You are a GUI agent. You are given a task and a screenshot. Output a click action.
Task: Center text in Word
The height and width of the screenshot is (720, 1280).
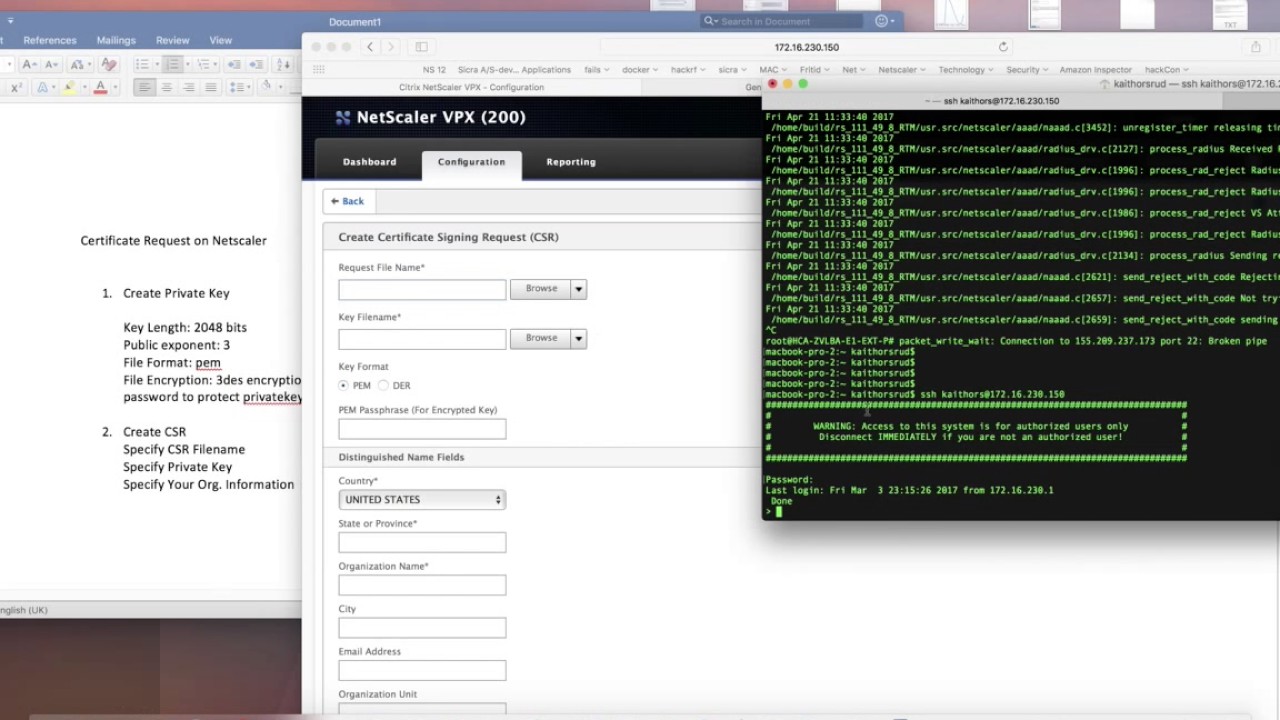[167, 87]
